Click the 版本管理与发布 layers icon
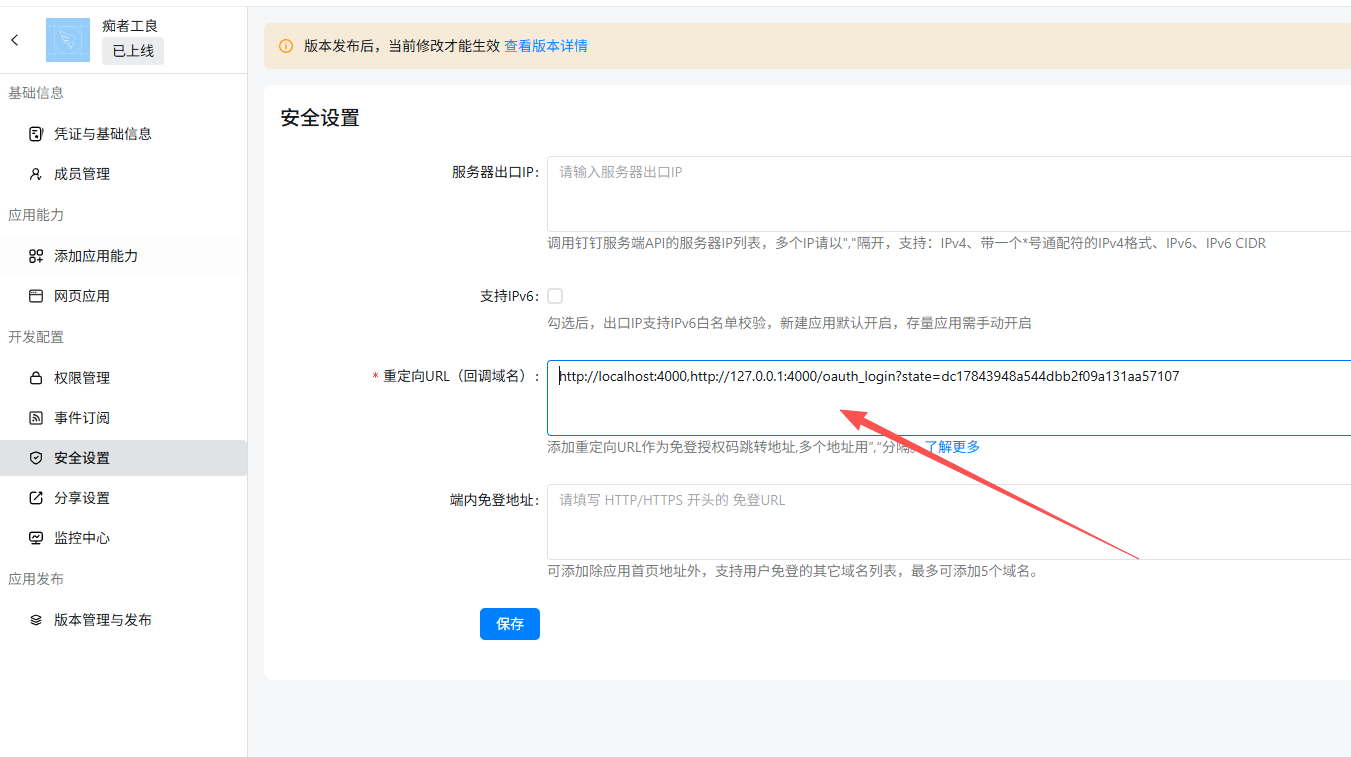Viewport: 1351px width, 757px height. pyautogui.click(x=36, y=620)
